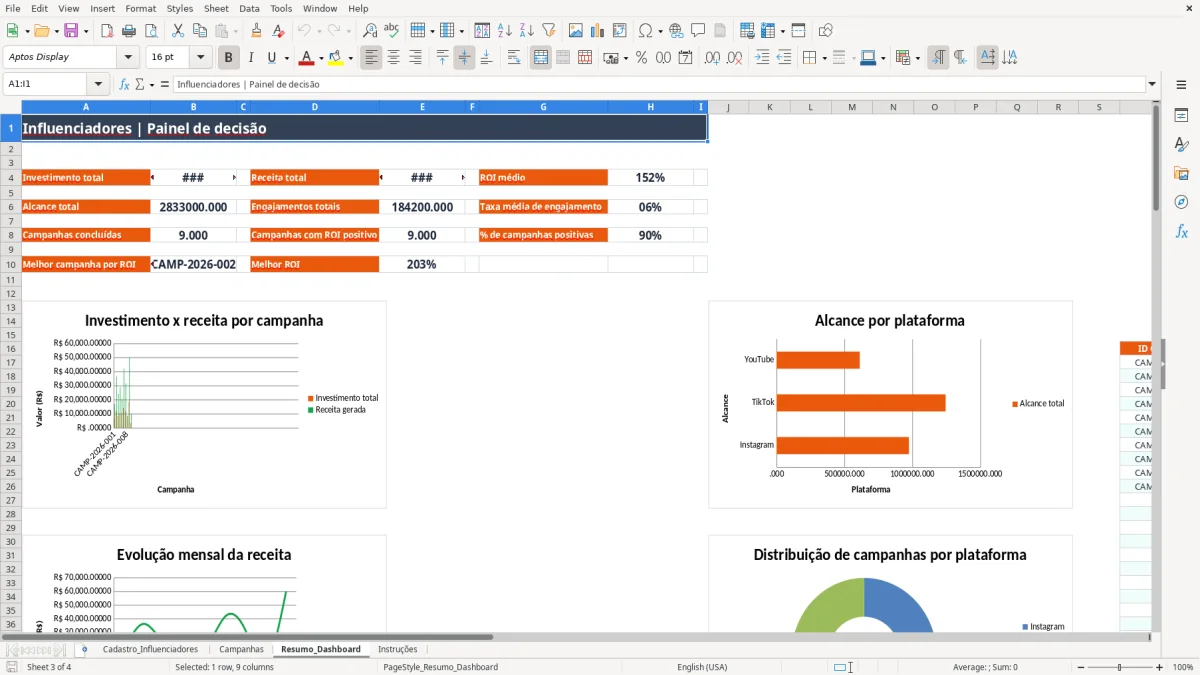Click the Insert Hyperlink icon
This screenshot has height=675, width=1200.
coord(676,31)
